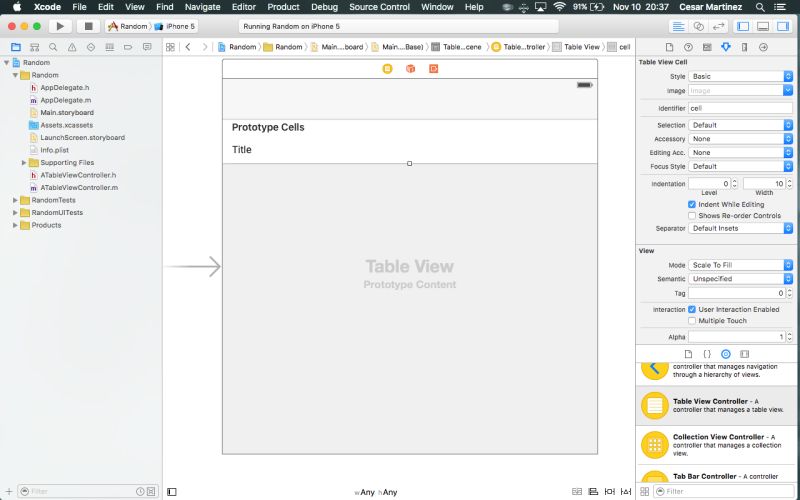Viewport: 800px width, 500px height.
Task: Toggle the bottom Debug area
Action: 763,27
